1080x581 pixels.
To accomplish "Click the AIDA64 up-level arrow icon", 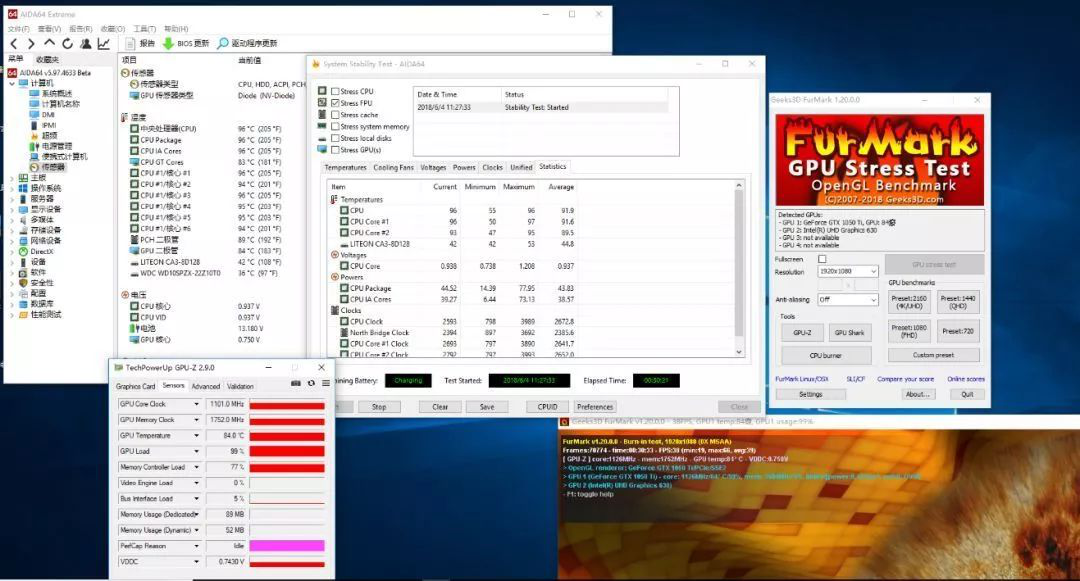I will tap(49, 43).
